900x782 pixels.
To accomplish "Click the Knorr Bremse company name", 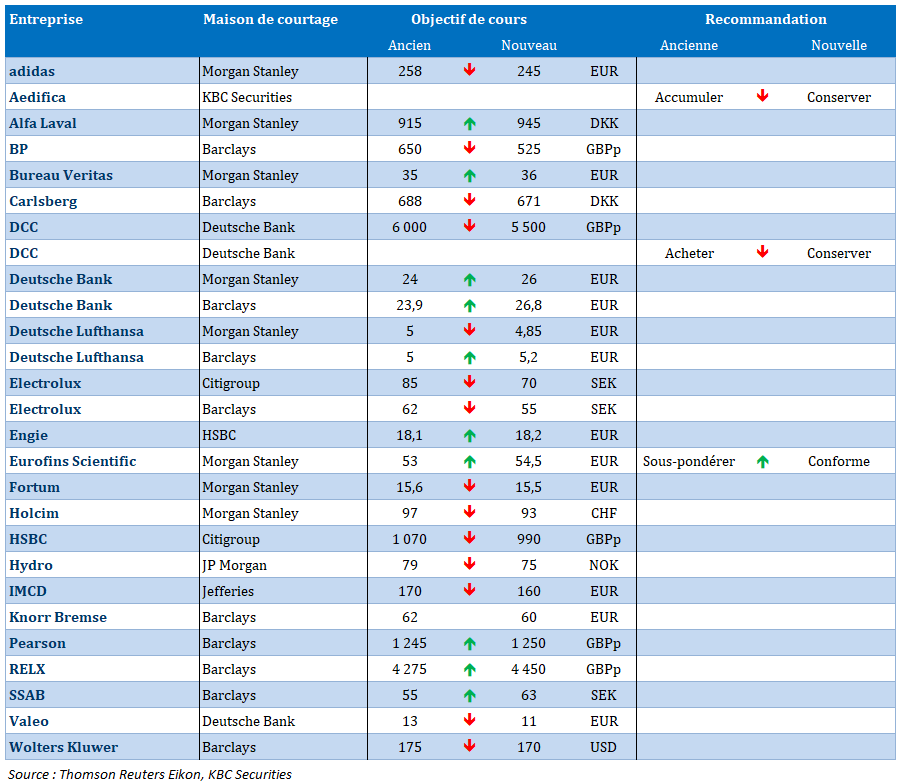I will (58, 617).
